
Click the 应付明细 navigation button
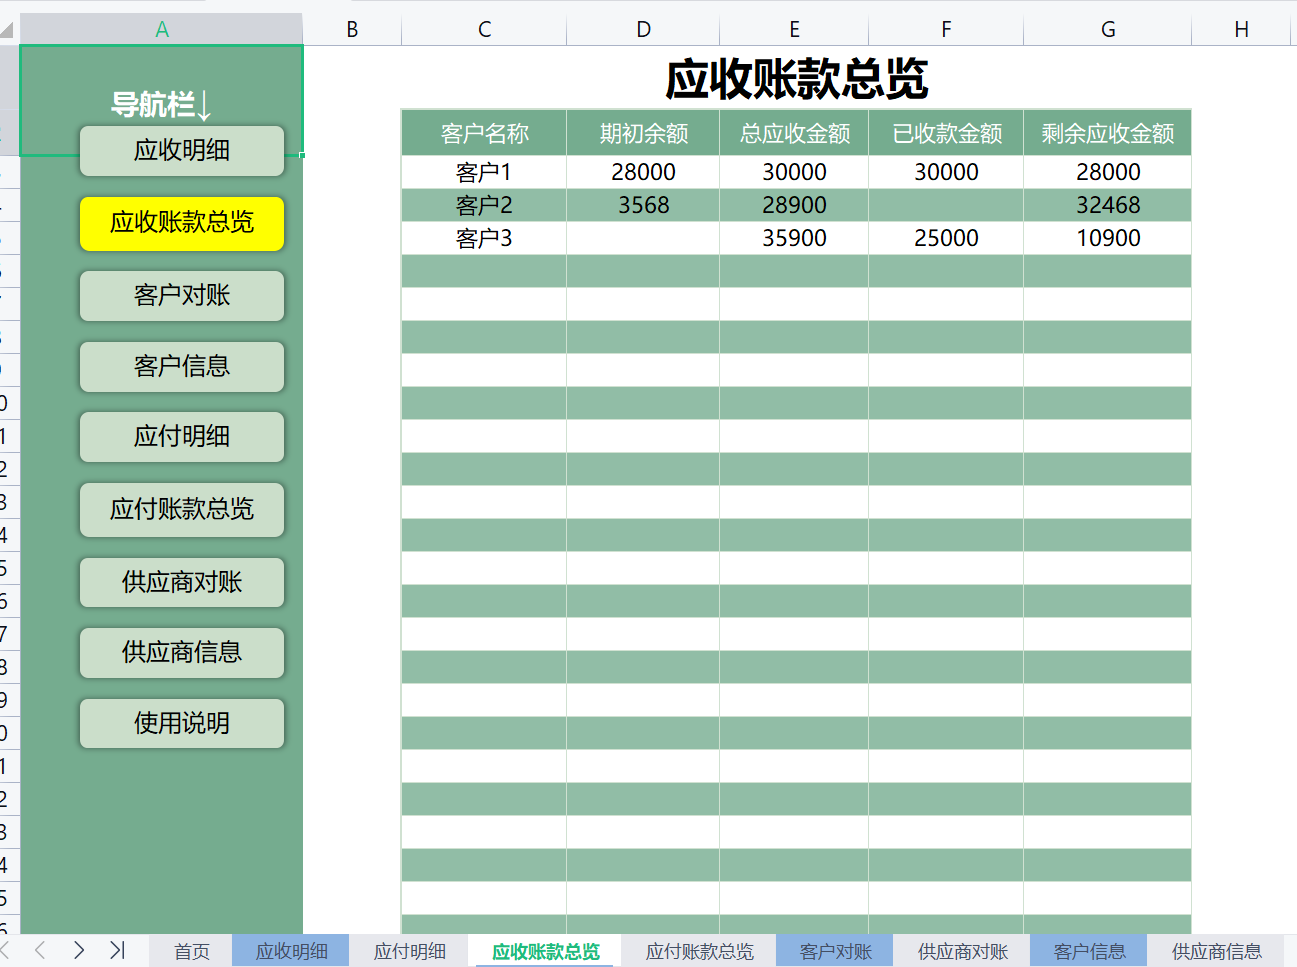coord(181,437)
